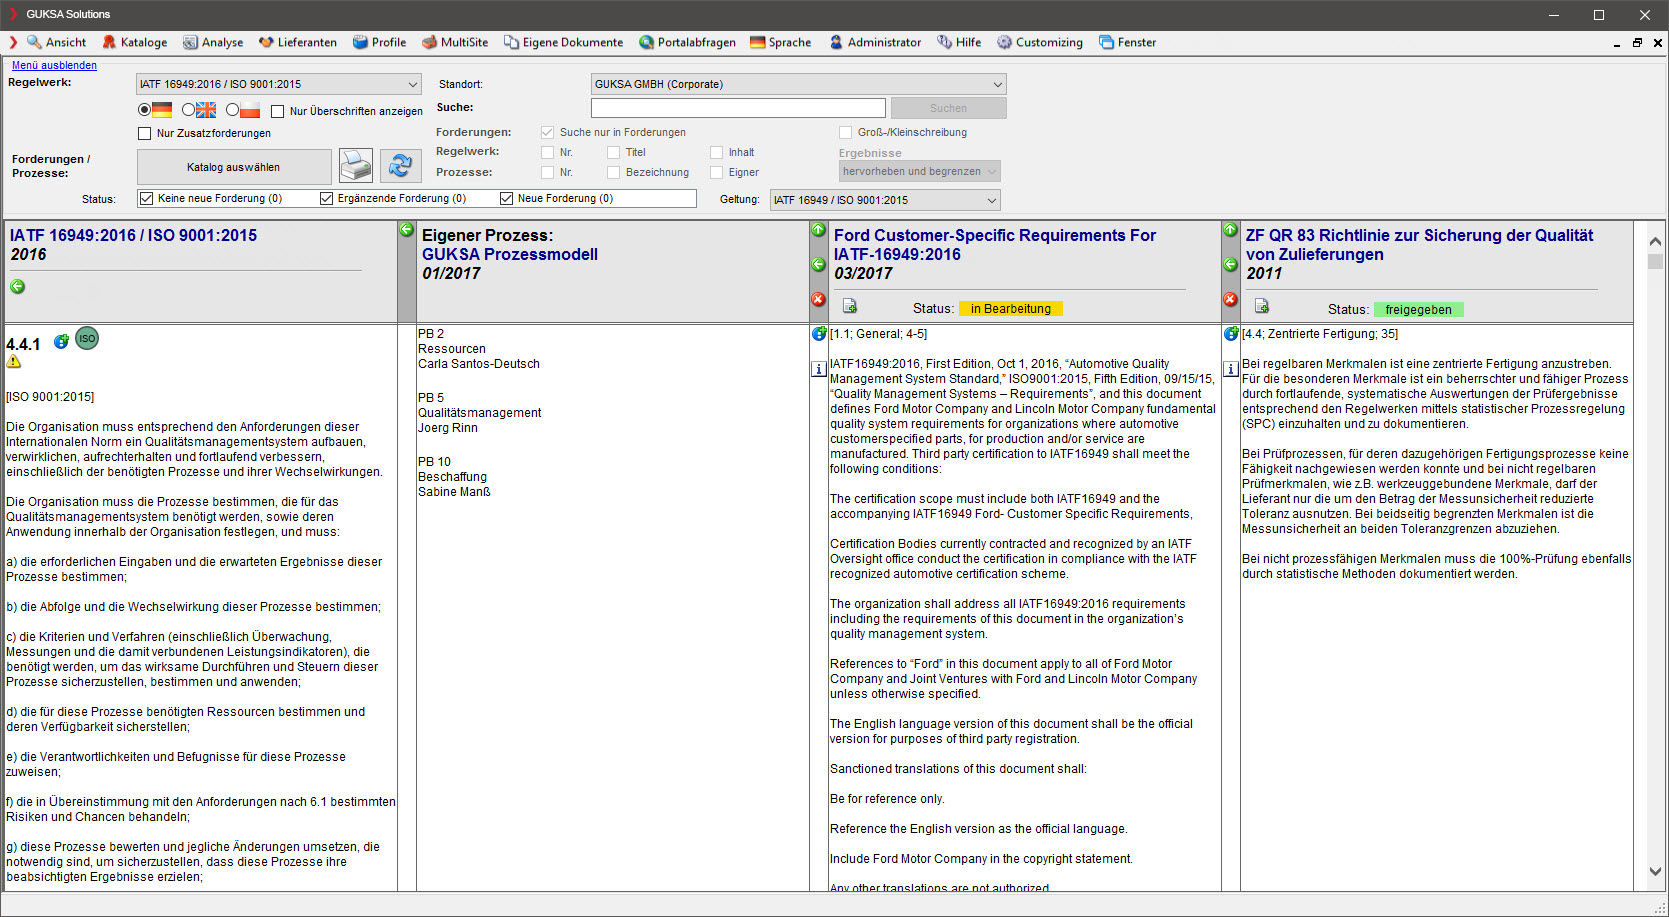The height and width of the screenshot is (917, 1669).
Task: Check the Eigner checkbox
Action: pyautogui.click(x=716, y=172)
